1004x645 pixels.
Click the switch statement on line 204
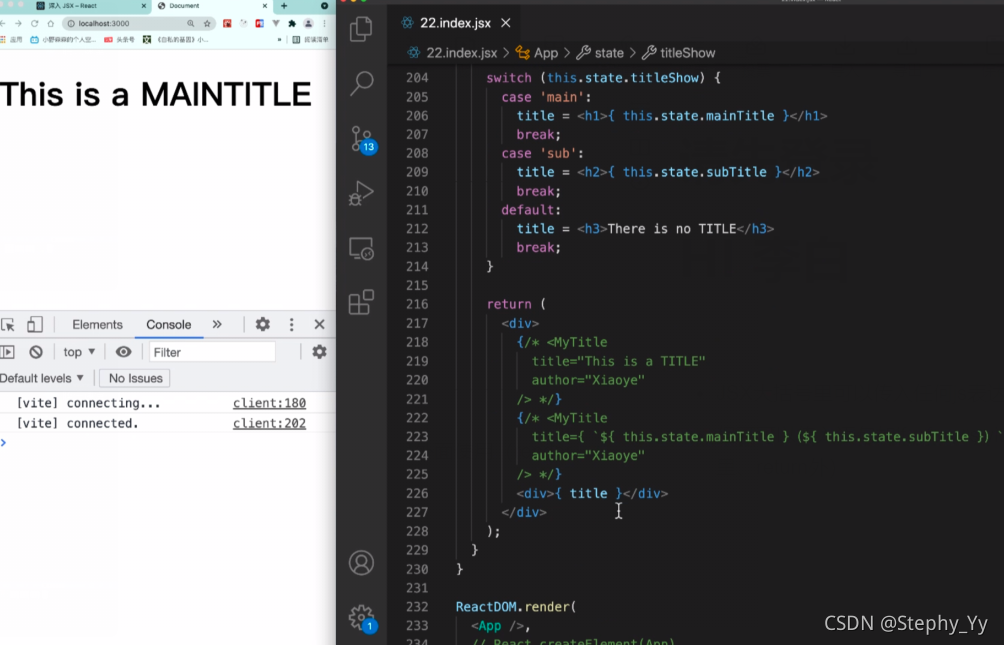[x=603, y=78]
